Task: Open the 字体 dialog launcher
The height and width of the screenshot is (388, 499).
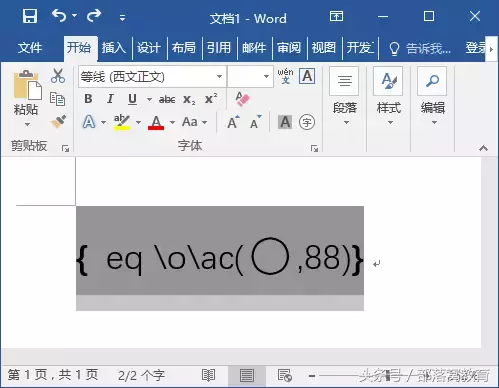Action: click(314, 148)
